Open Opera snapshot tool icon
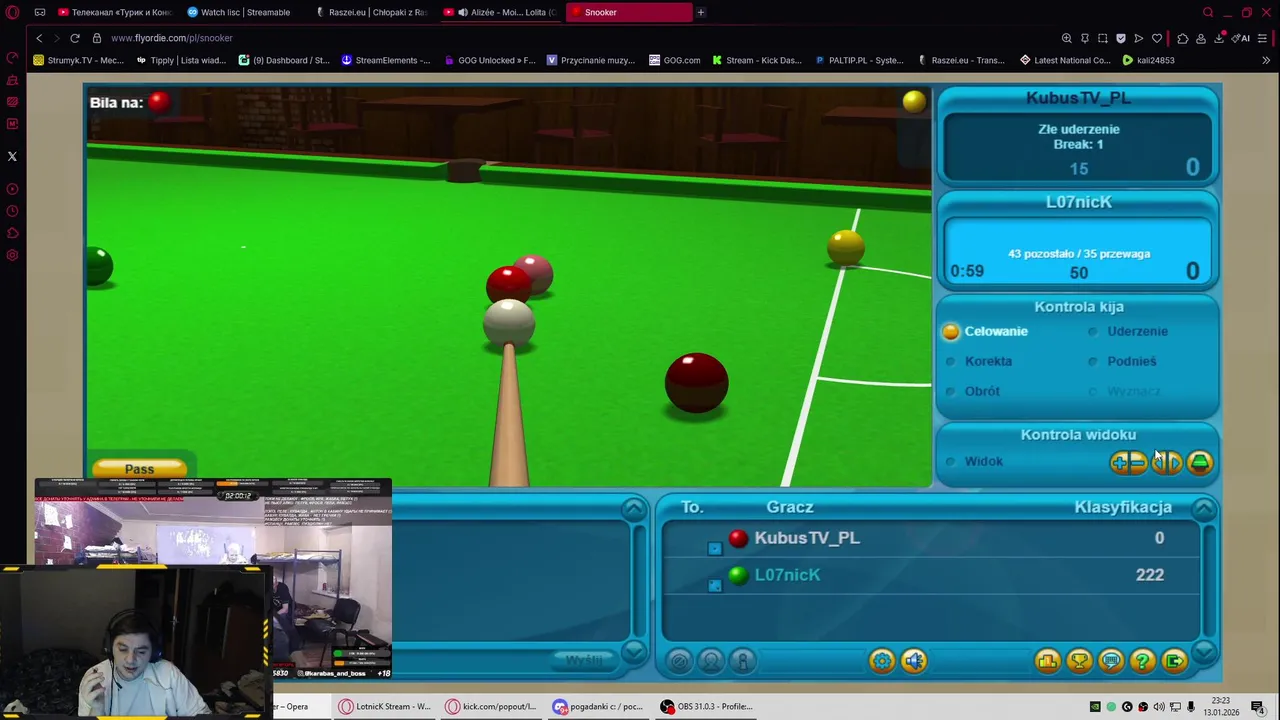Image resolution: width=1280 pixels, height=720 pixels. click(x=1103, y=38)
